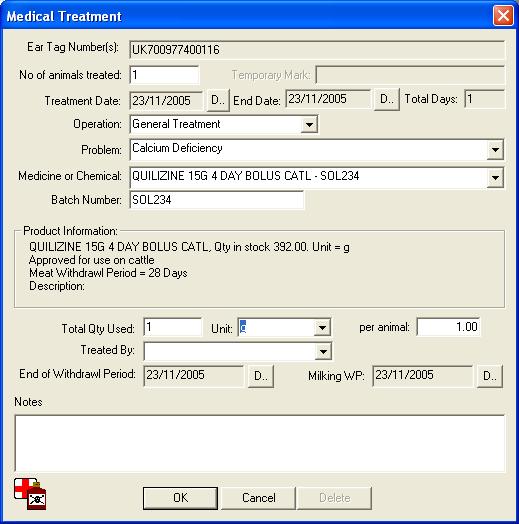Click the per animal quantity field

click(448, 327)
